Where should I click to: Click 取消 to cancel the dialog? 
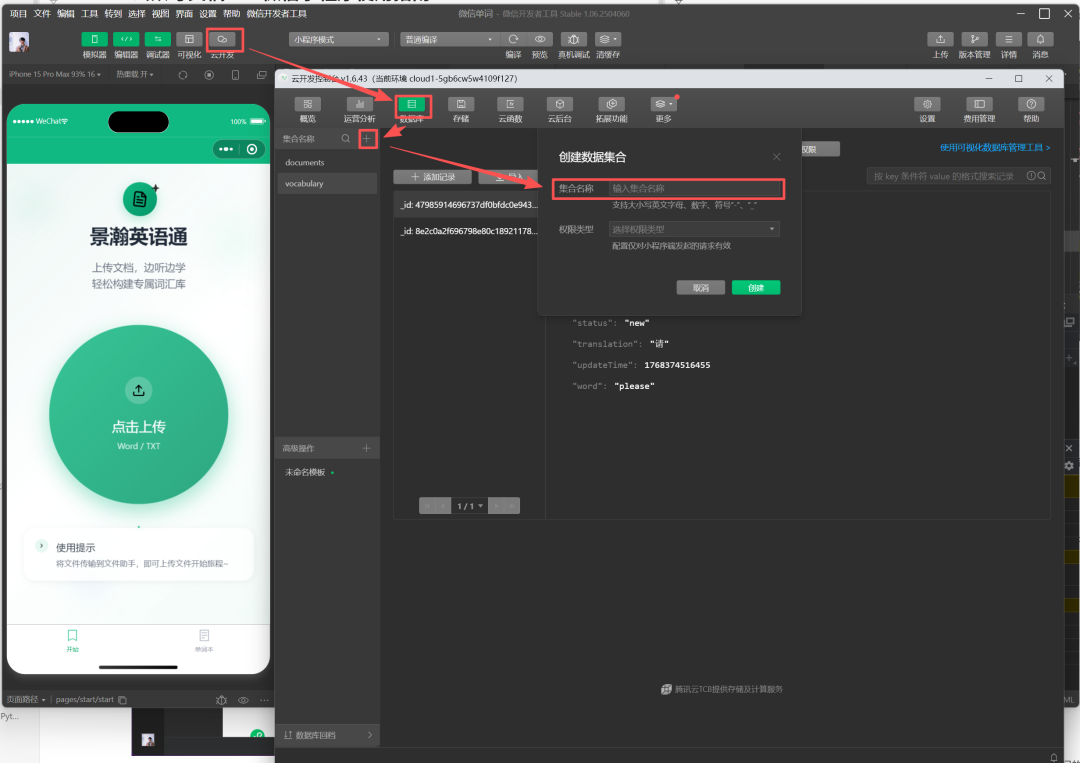click(x=700, y=288)
